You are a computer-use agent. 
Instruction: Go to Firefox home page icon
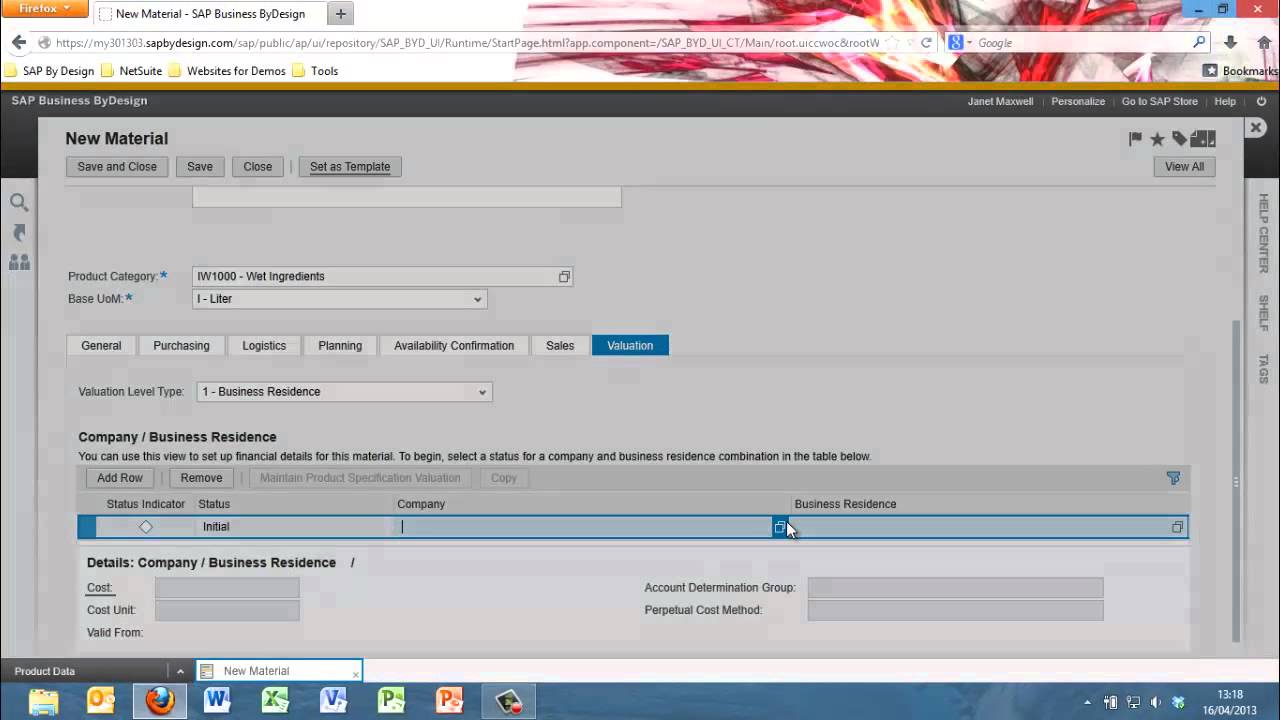[1265, 43]
